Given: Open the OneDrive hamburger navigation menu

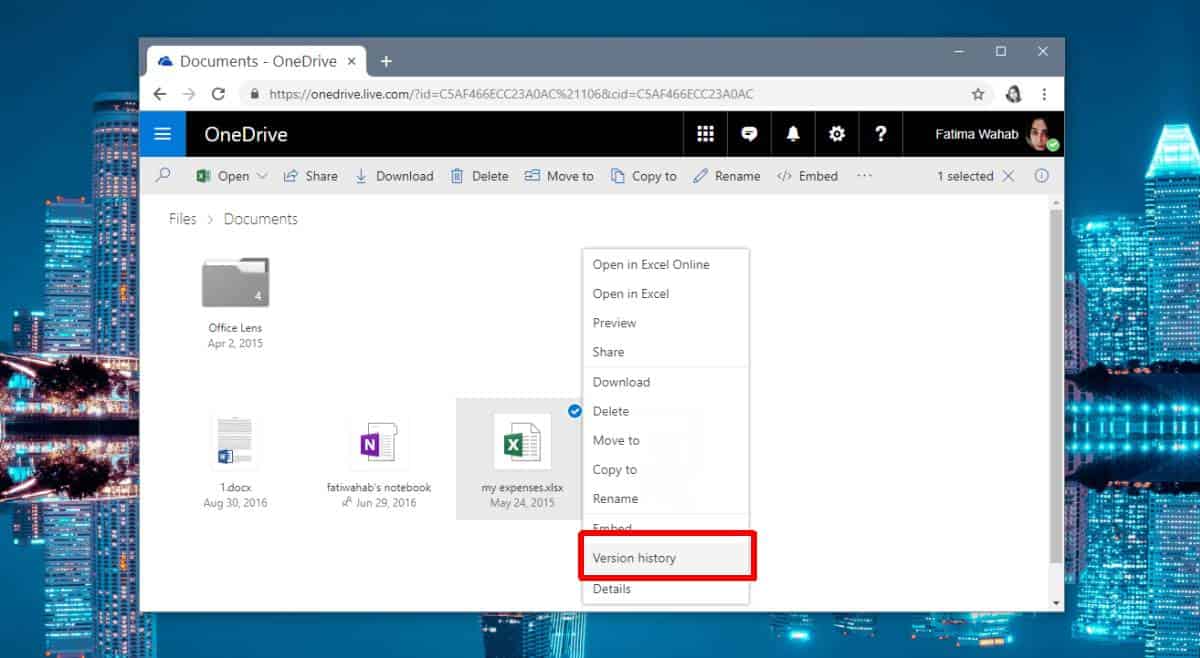Looking at the screenshot, I should [162, 134].
